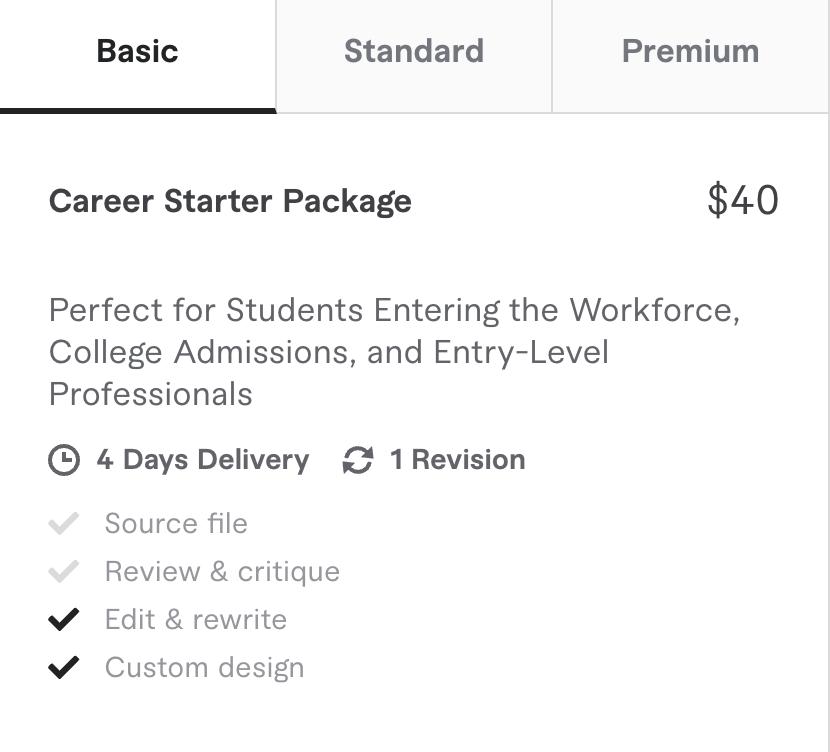Click the black checkmark beside Edit & rewrite
The width and height of the screenshot is (830, 752).
coord(63,619)
